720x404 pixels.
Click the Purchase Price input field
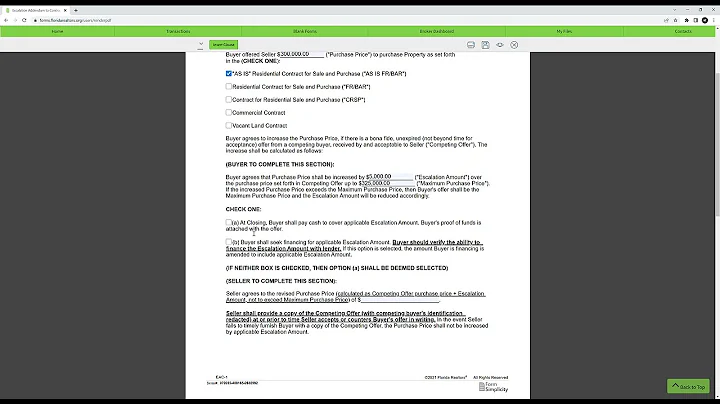[302, 54]
